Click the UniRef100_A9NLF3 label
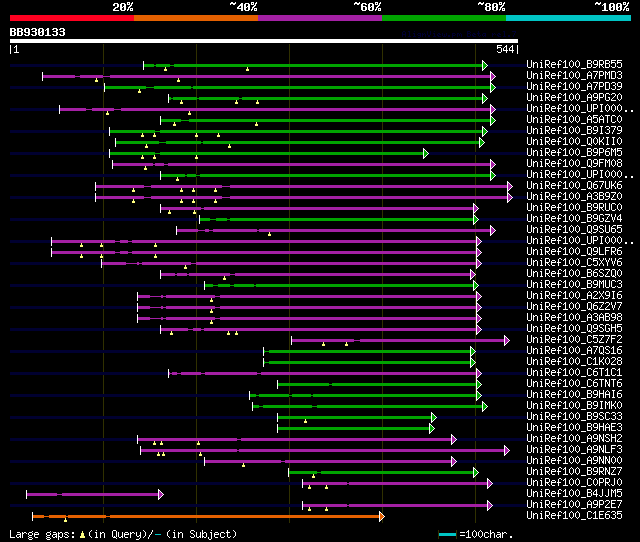Screen dimensions: 640x542 (574, 450)
